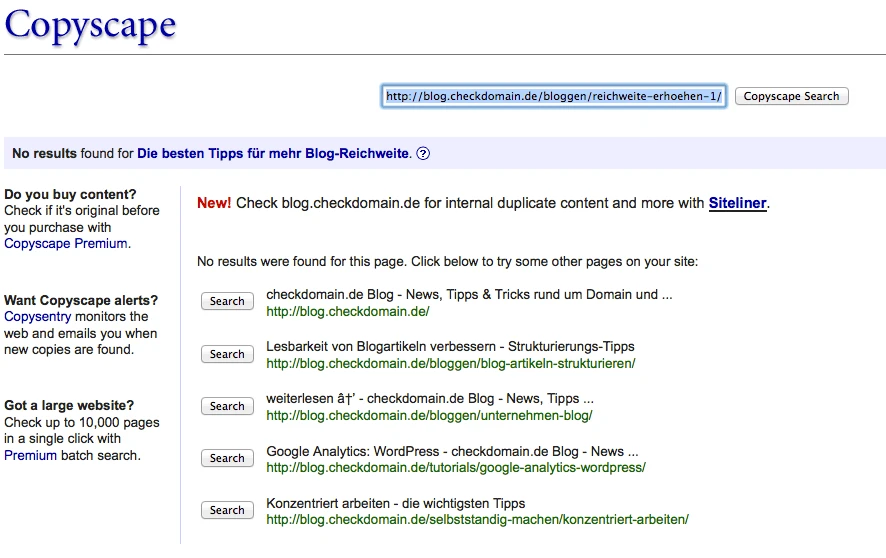
Task: Click the 'Got a large website?' heading
Action: pos(69,406)
